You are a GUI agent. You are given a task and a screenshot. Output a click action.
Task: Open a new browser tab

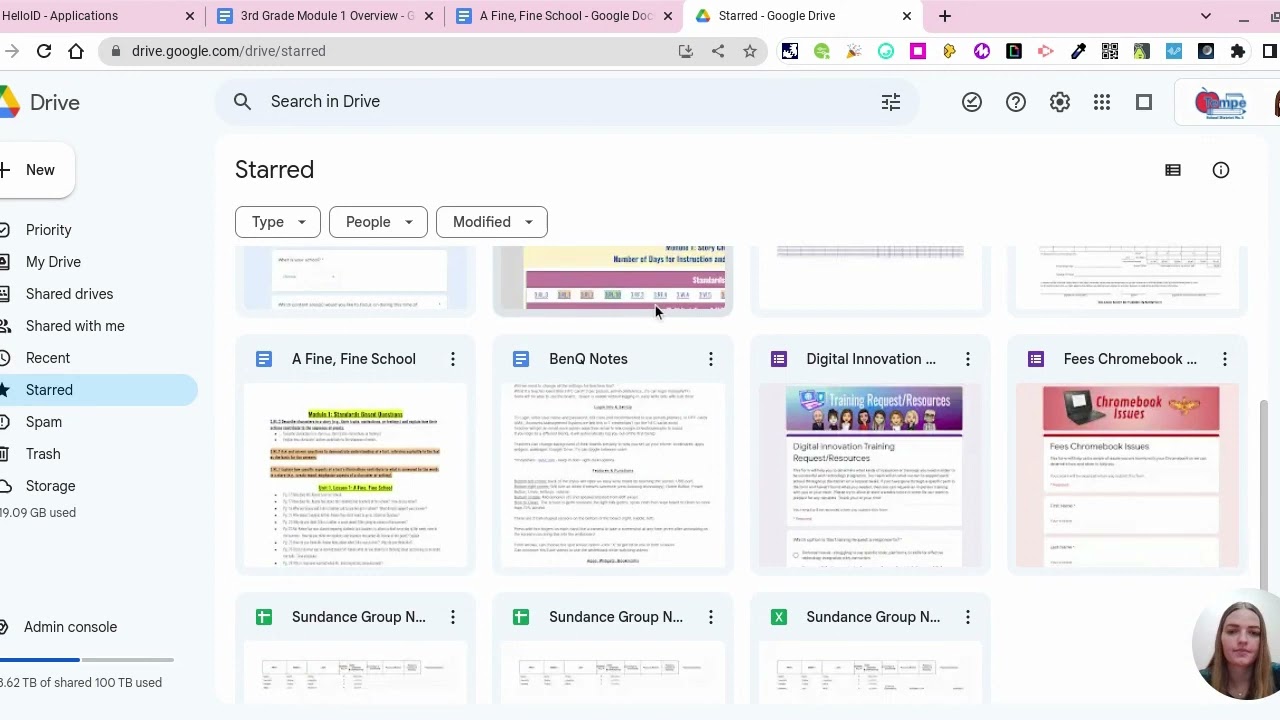tap(945, 16)
